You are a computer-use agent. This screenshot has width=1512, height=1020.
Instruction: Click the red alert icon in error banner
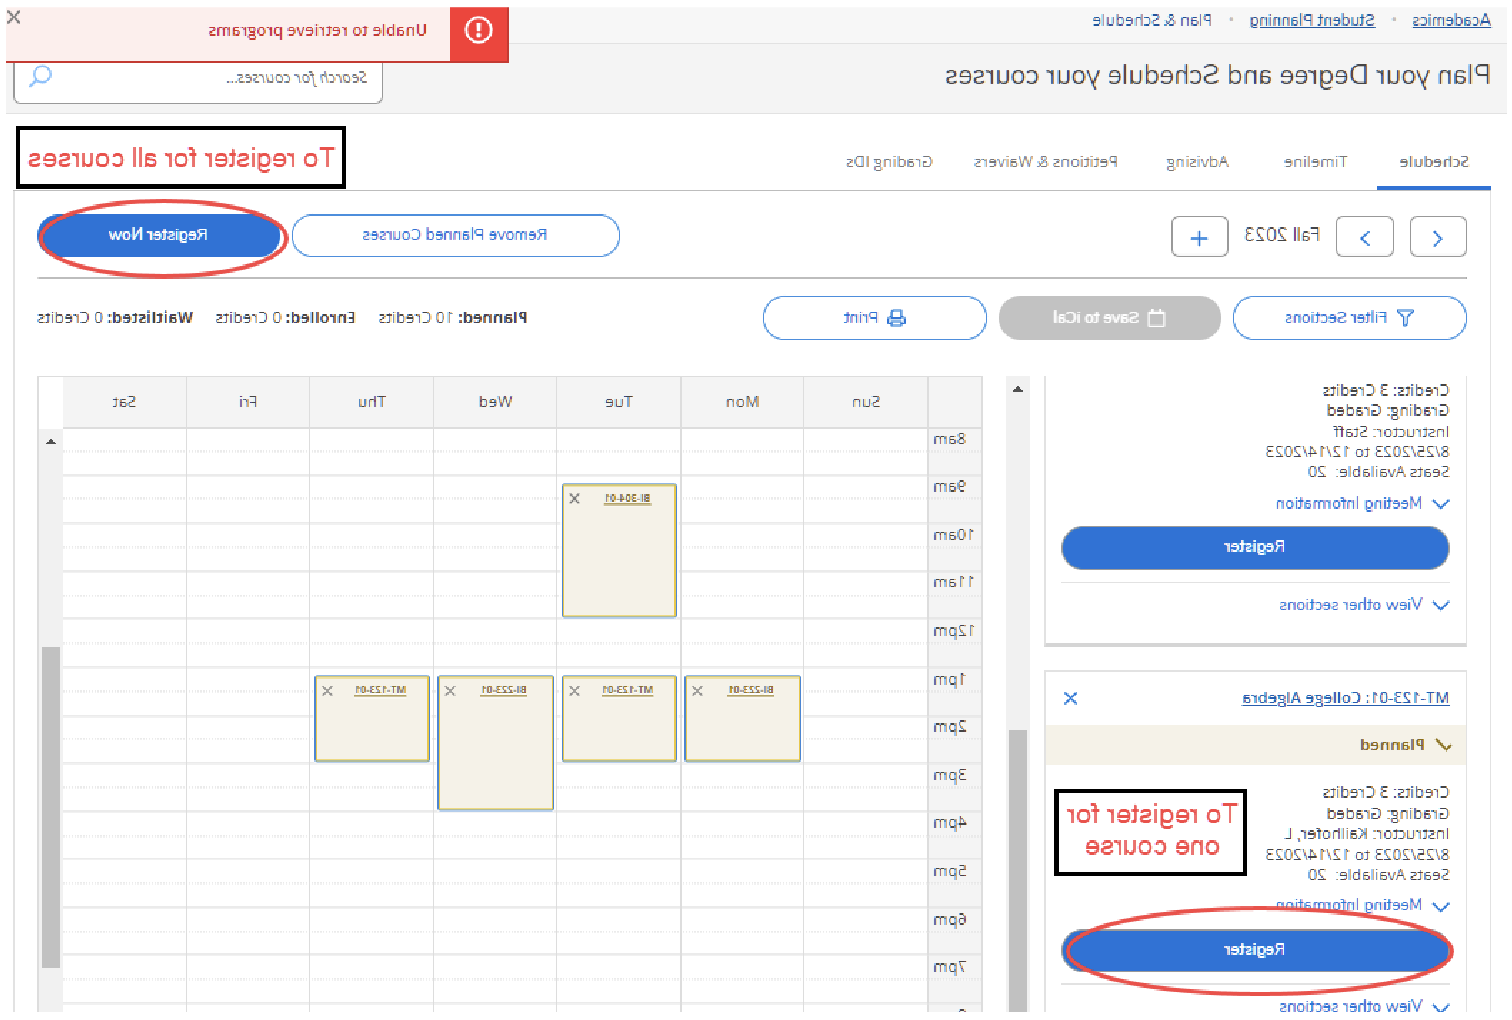[479, 31]
